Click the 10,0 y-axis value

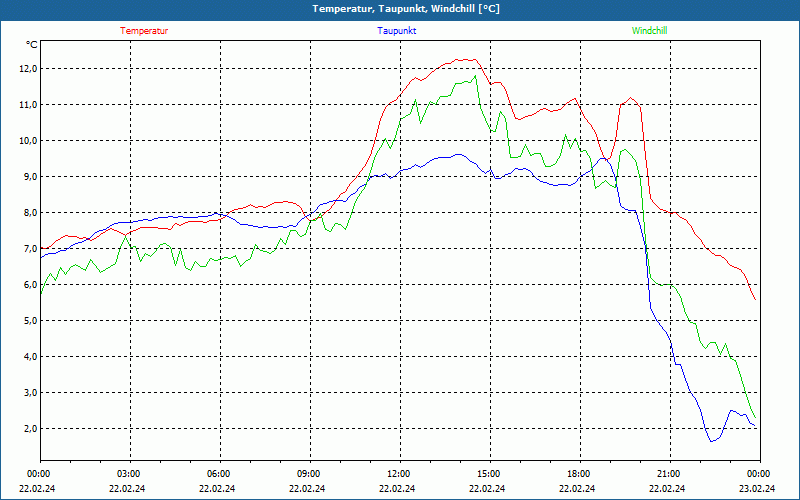(x=29, y=141)
